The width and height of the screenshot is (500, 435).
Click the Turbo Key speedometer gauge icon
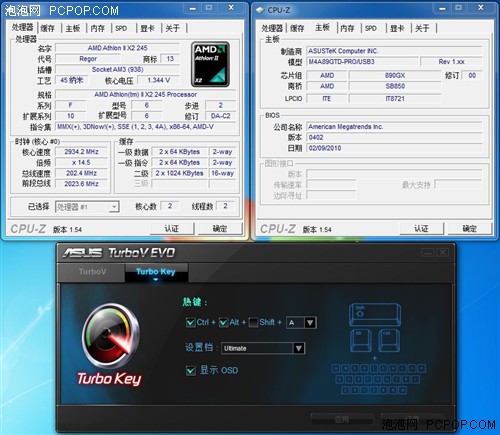110,335
